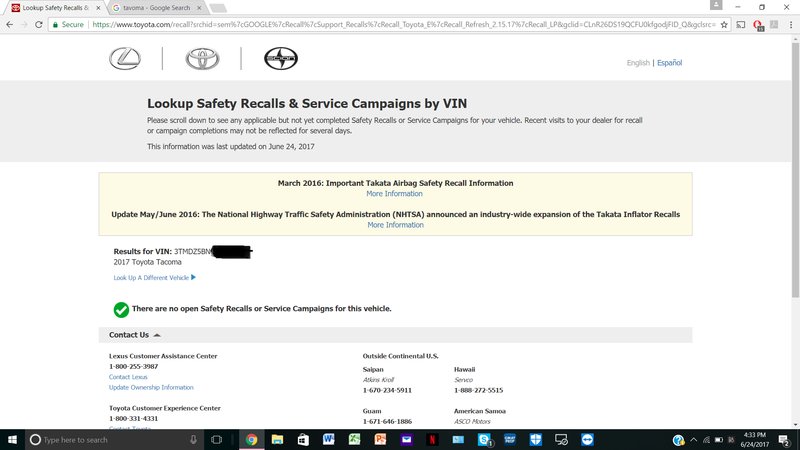This screenshot has width=800, height=450.
Task: Close the tavoma Google Search tab
Action: pyautogui.click(x=199, y=8)
